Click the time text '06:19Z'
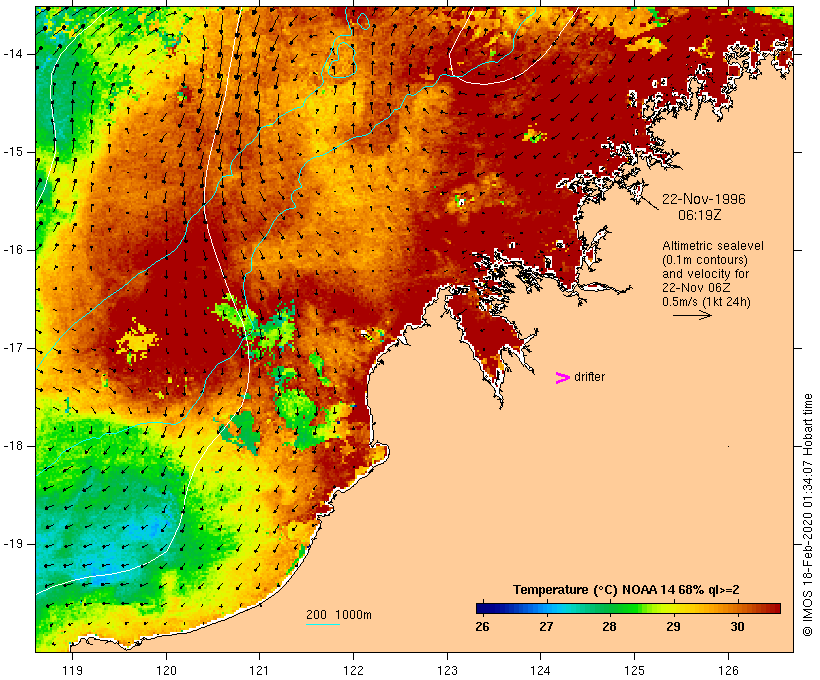Viewport: 820px width, 680px height. coord(699,215)
